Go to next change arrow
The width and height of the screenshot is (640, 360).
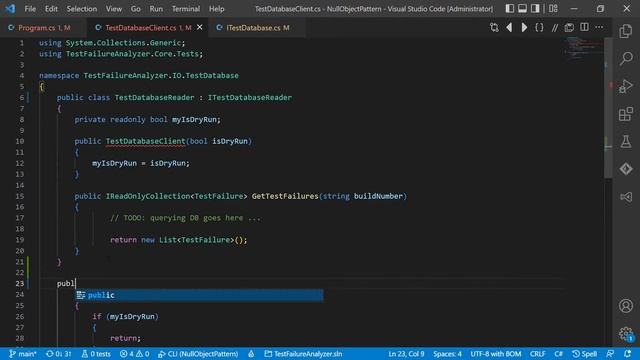(524, 27)
